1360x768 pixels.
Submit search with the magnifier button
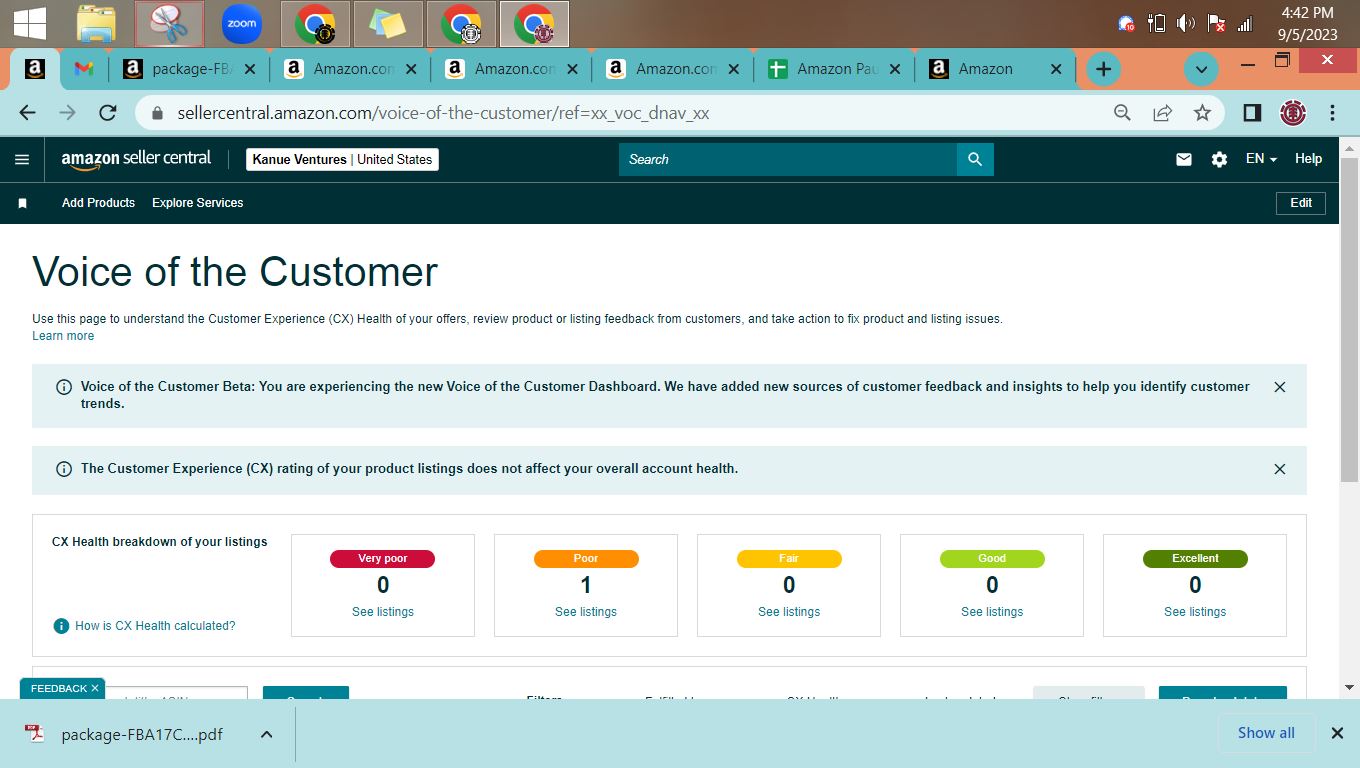(975, 159)
